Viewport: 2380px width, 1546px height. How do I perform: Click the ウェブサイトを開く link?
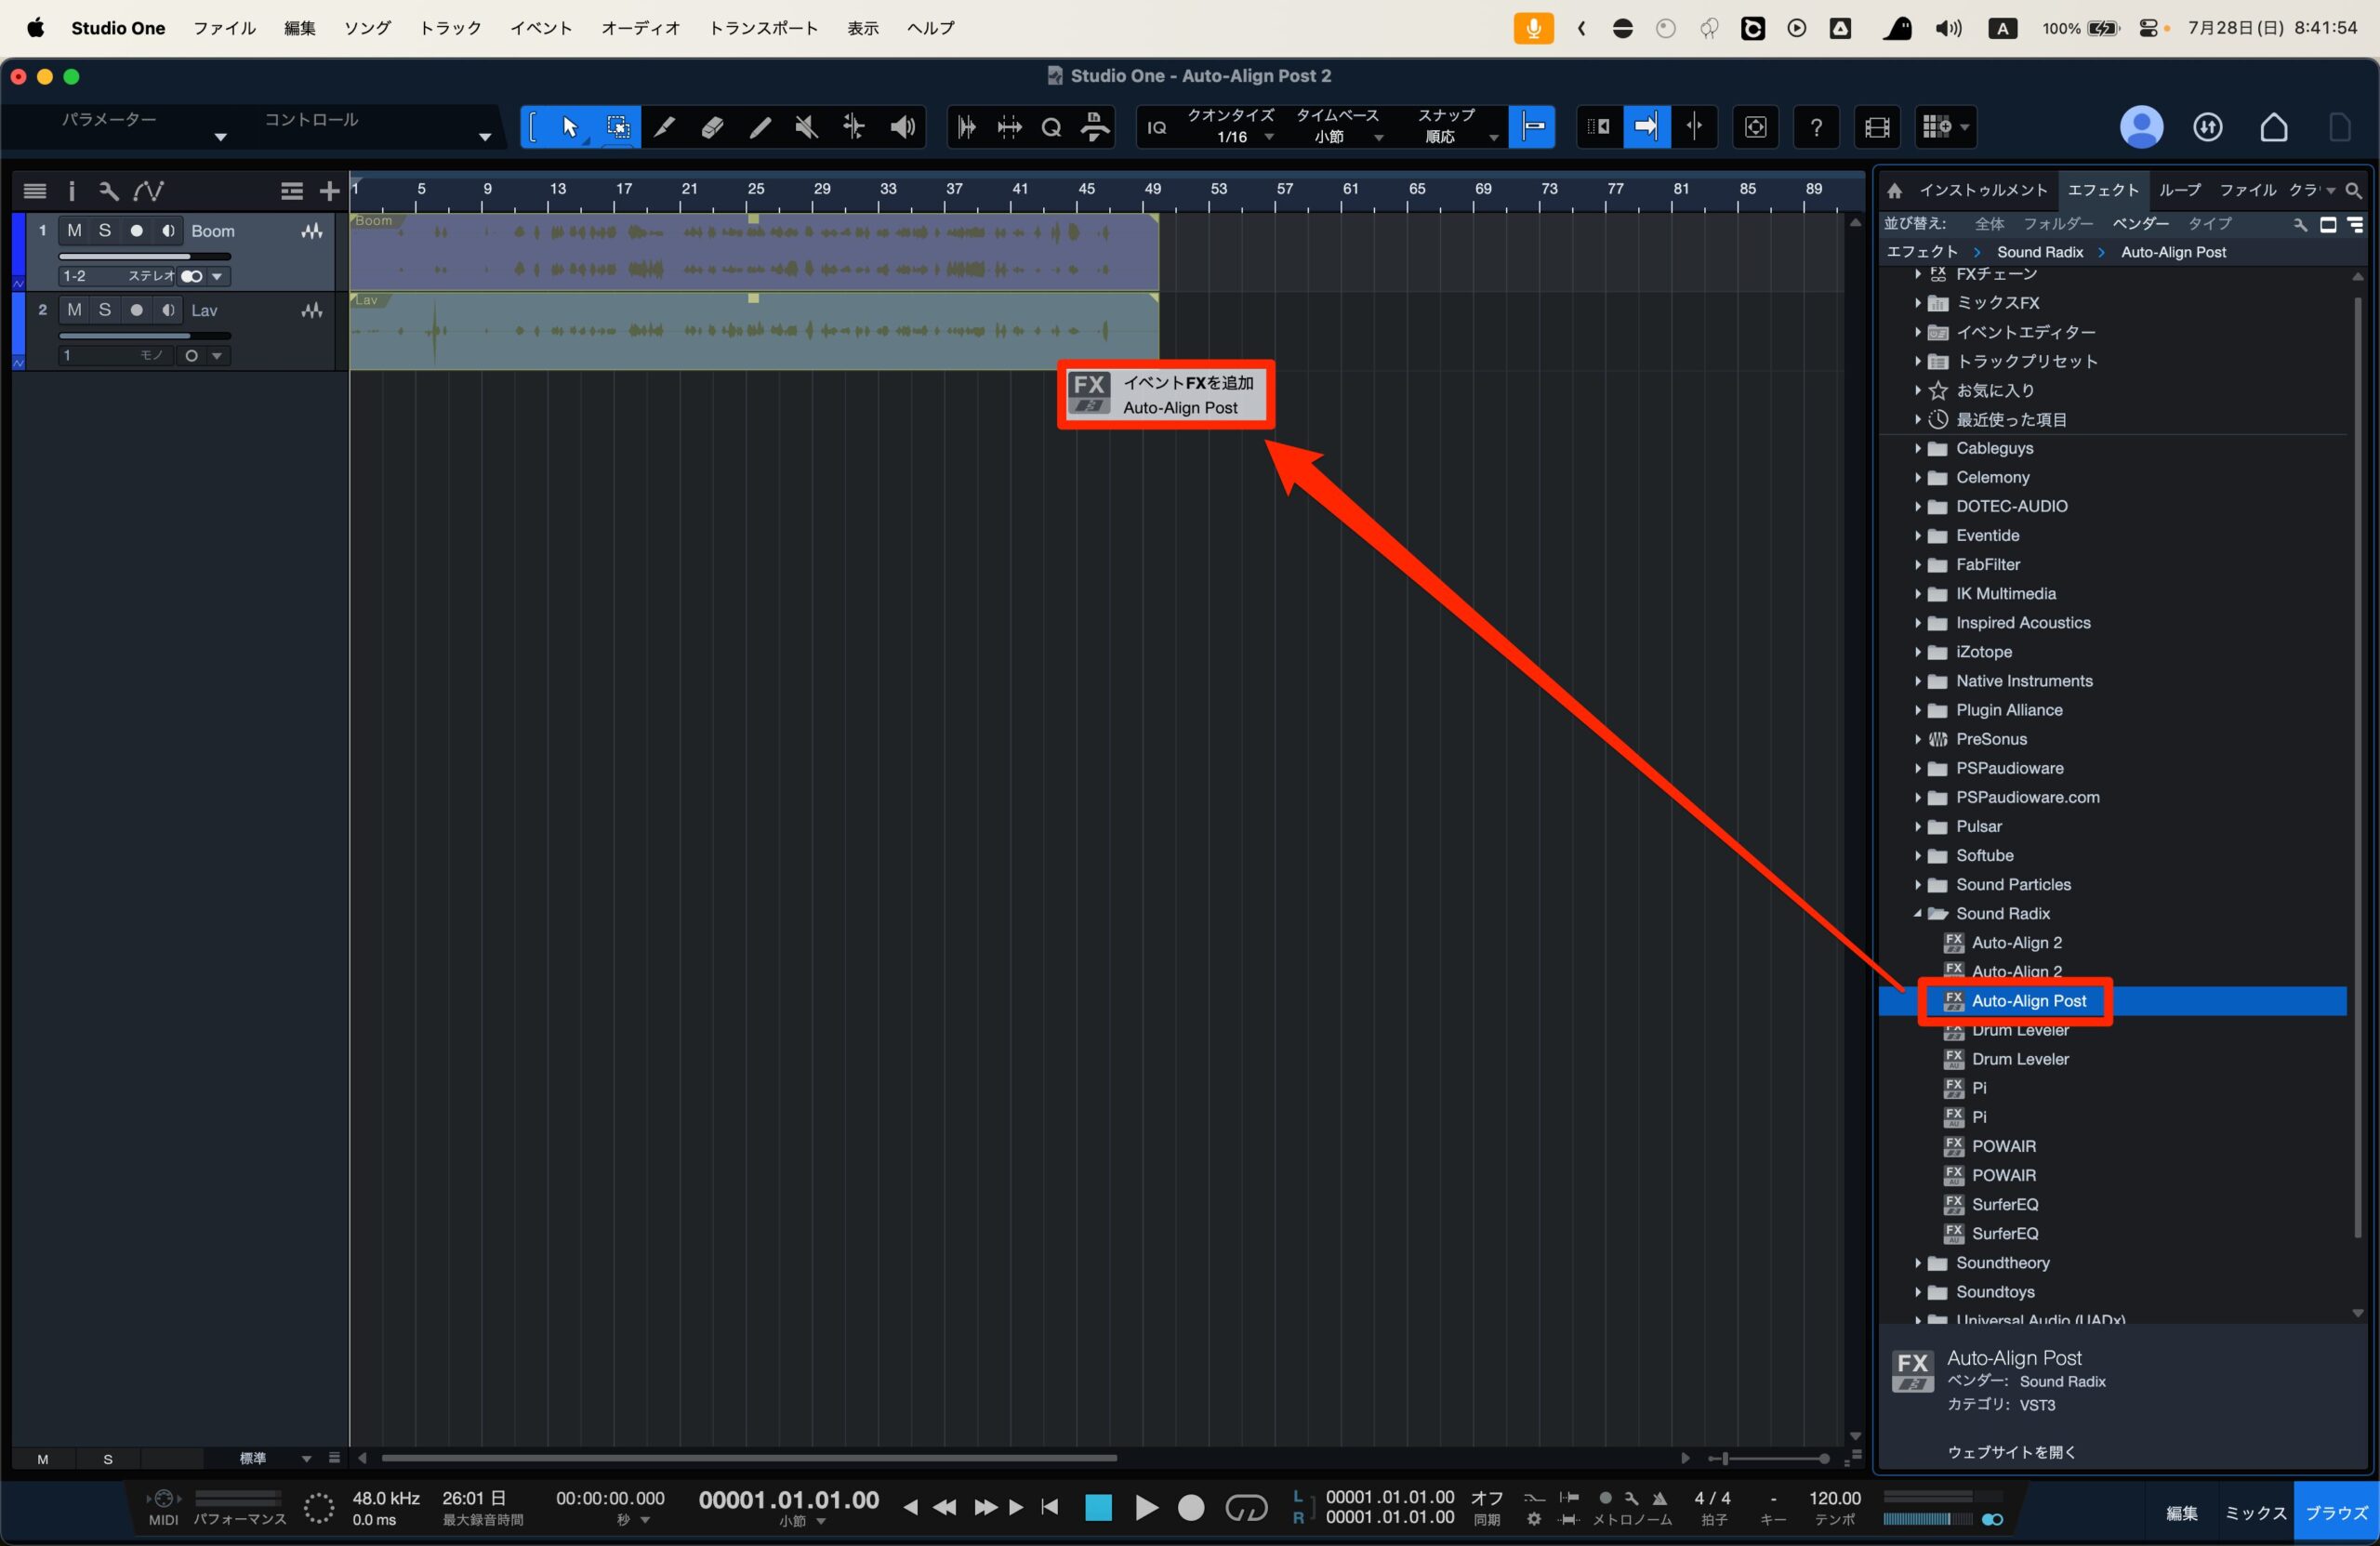click(x=2011, y=1452)
